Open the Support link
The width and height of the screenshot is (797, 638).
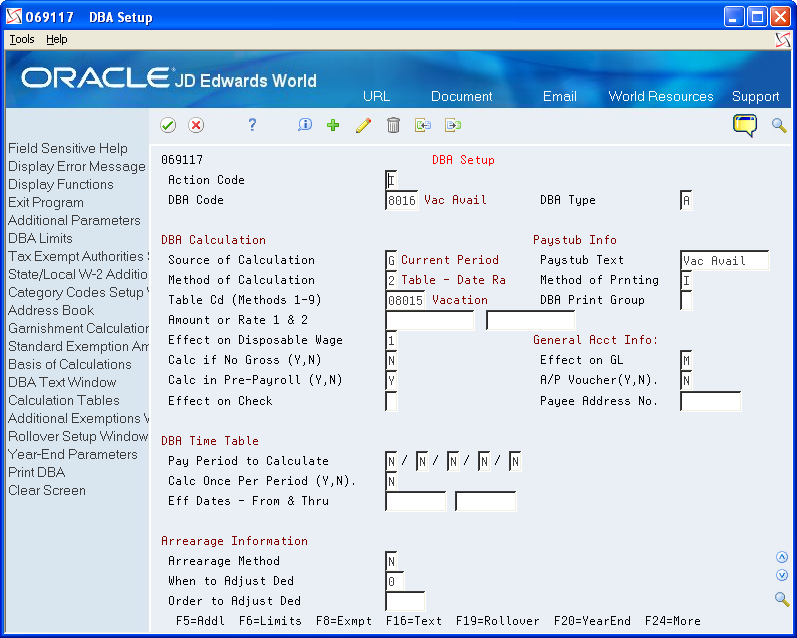pyautogui.click(x=755, y=97)
